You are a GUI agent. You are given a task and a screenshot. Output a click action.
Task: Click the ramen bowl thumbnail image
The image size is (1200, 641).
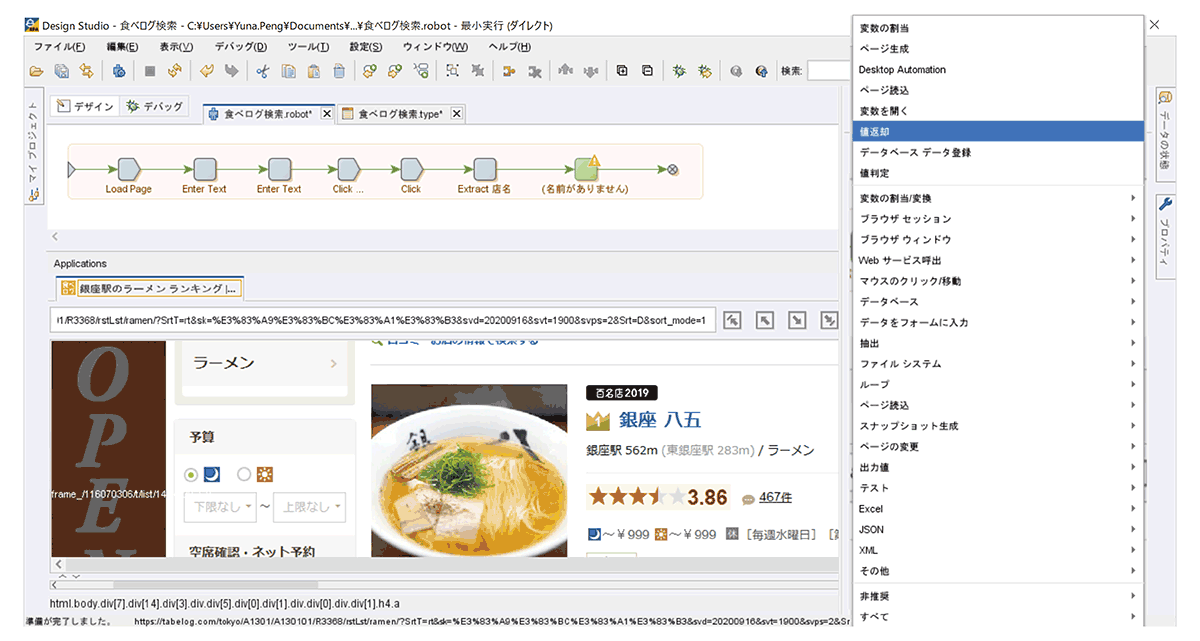[470, 470]
